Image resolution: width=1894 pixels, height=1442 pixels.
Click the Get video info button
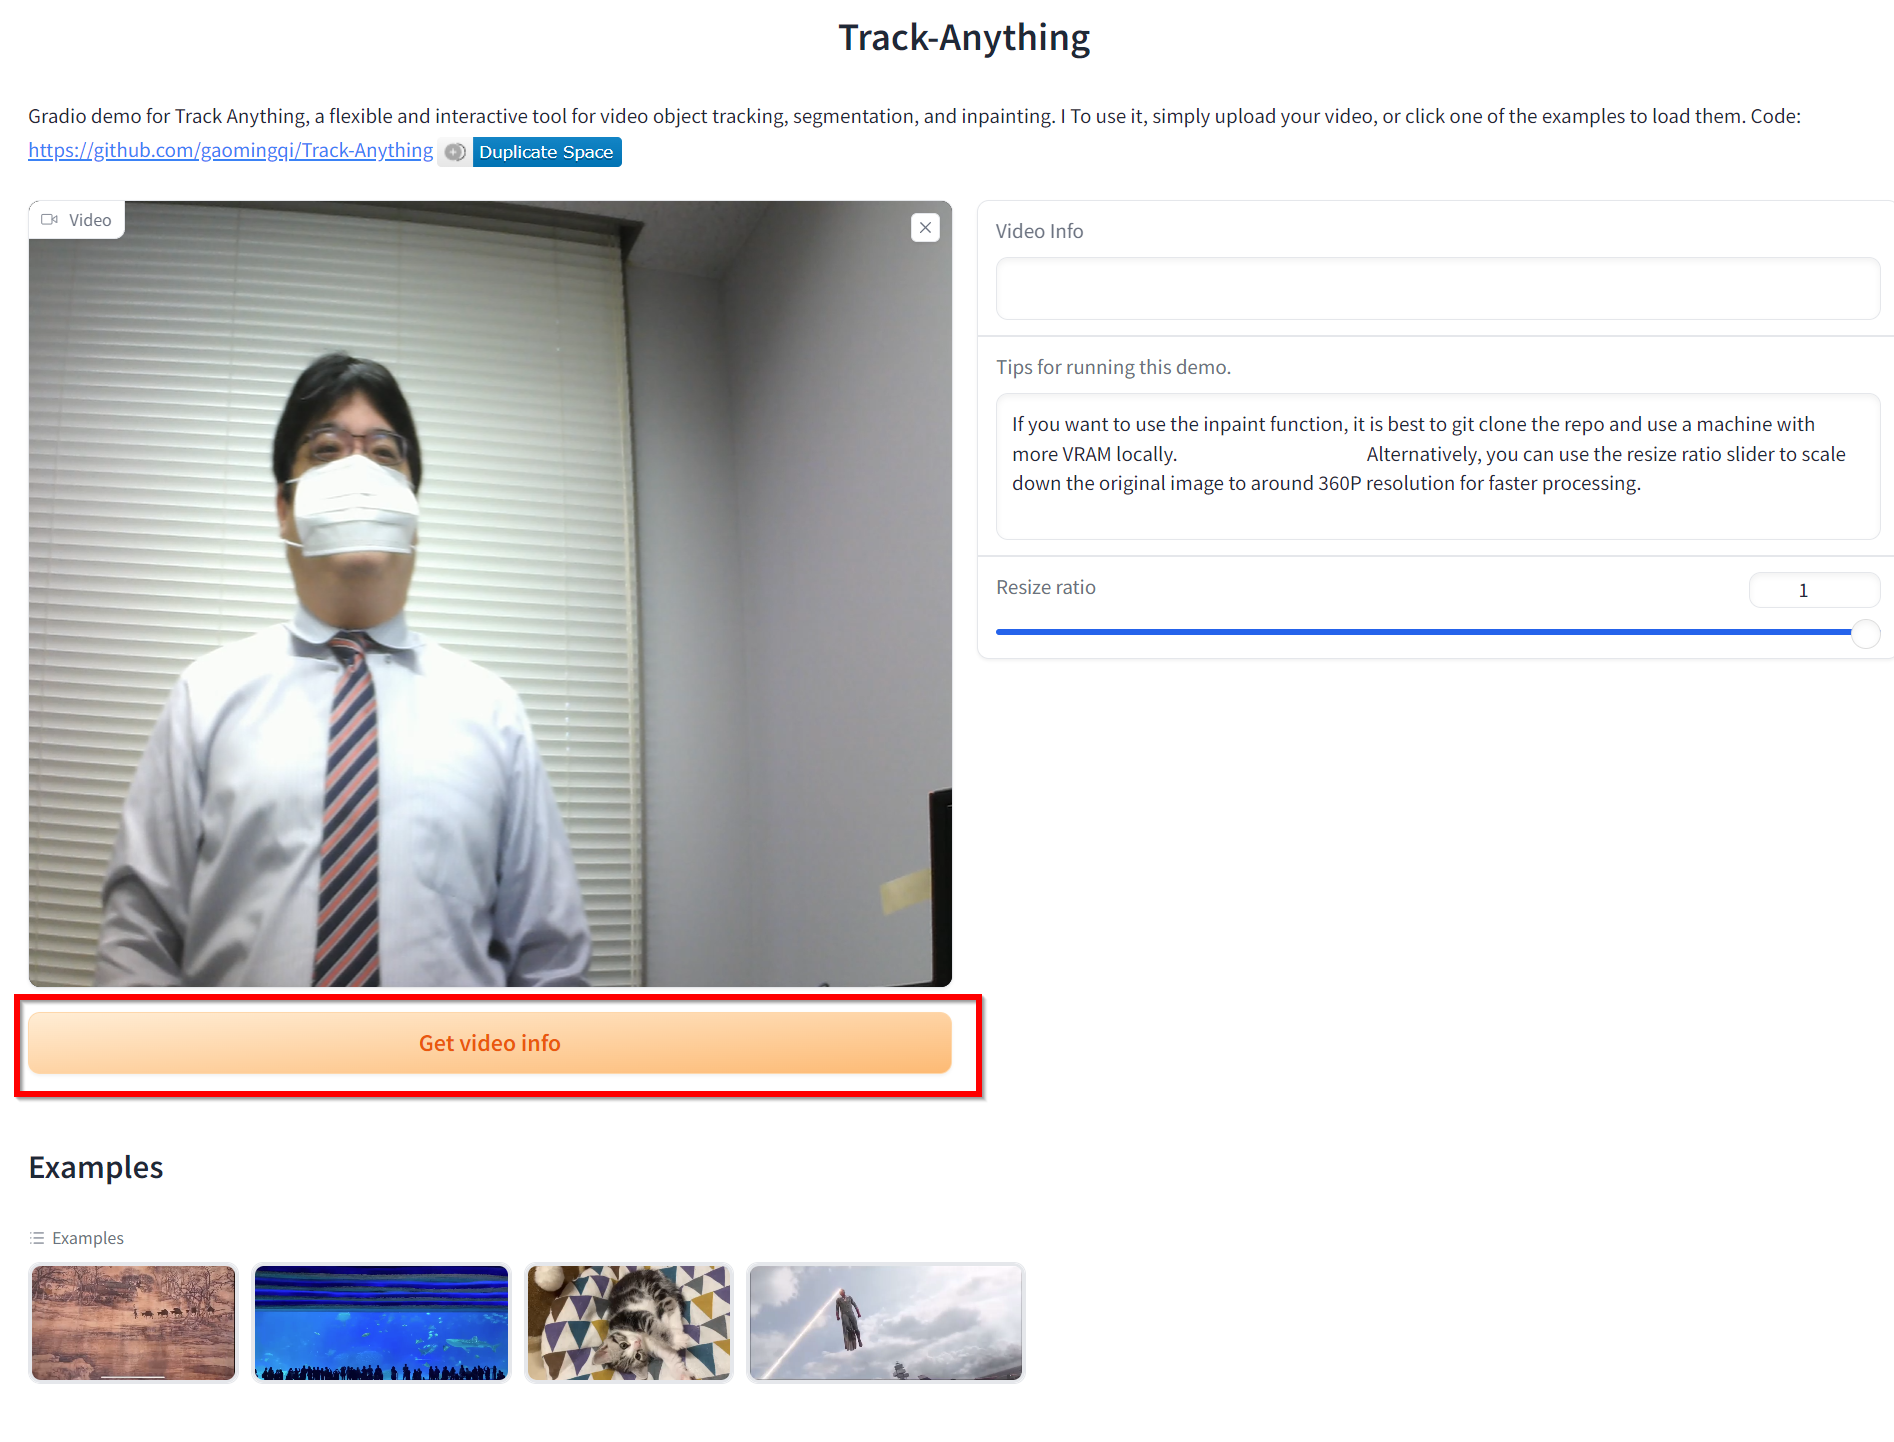pyautogui.click(x=489, y=1043)
